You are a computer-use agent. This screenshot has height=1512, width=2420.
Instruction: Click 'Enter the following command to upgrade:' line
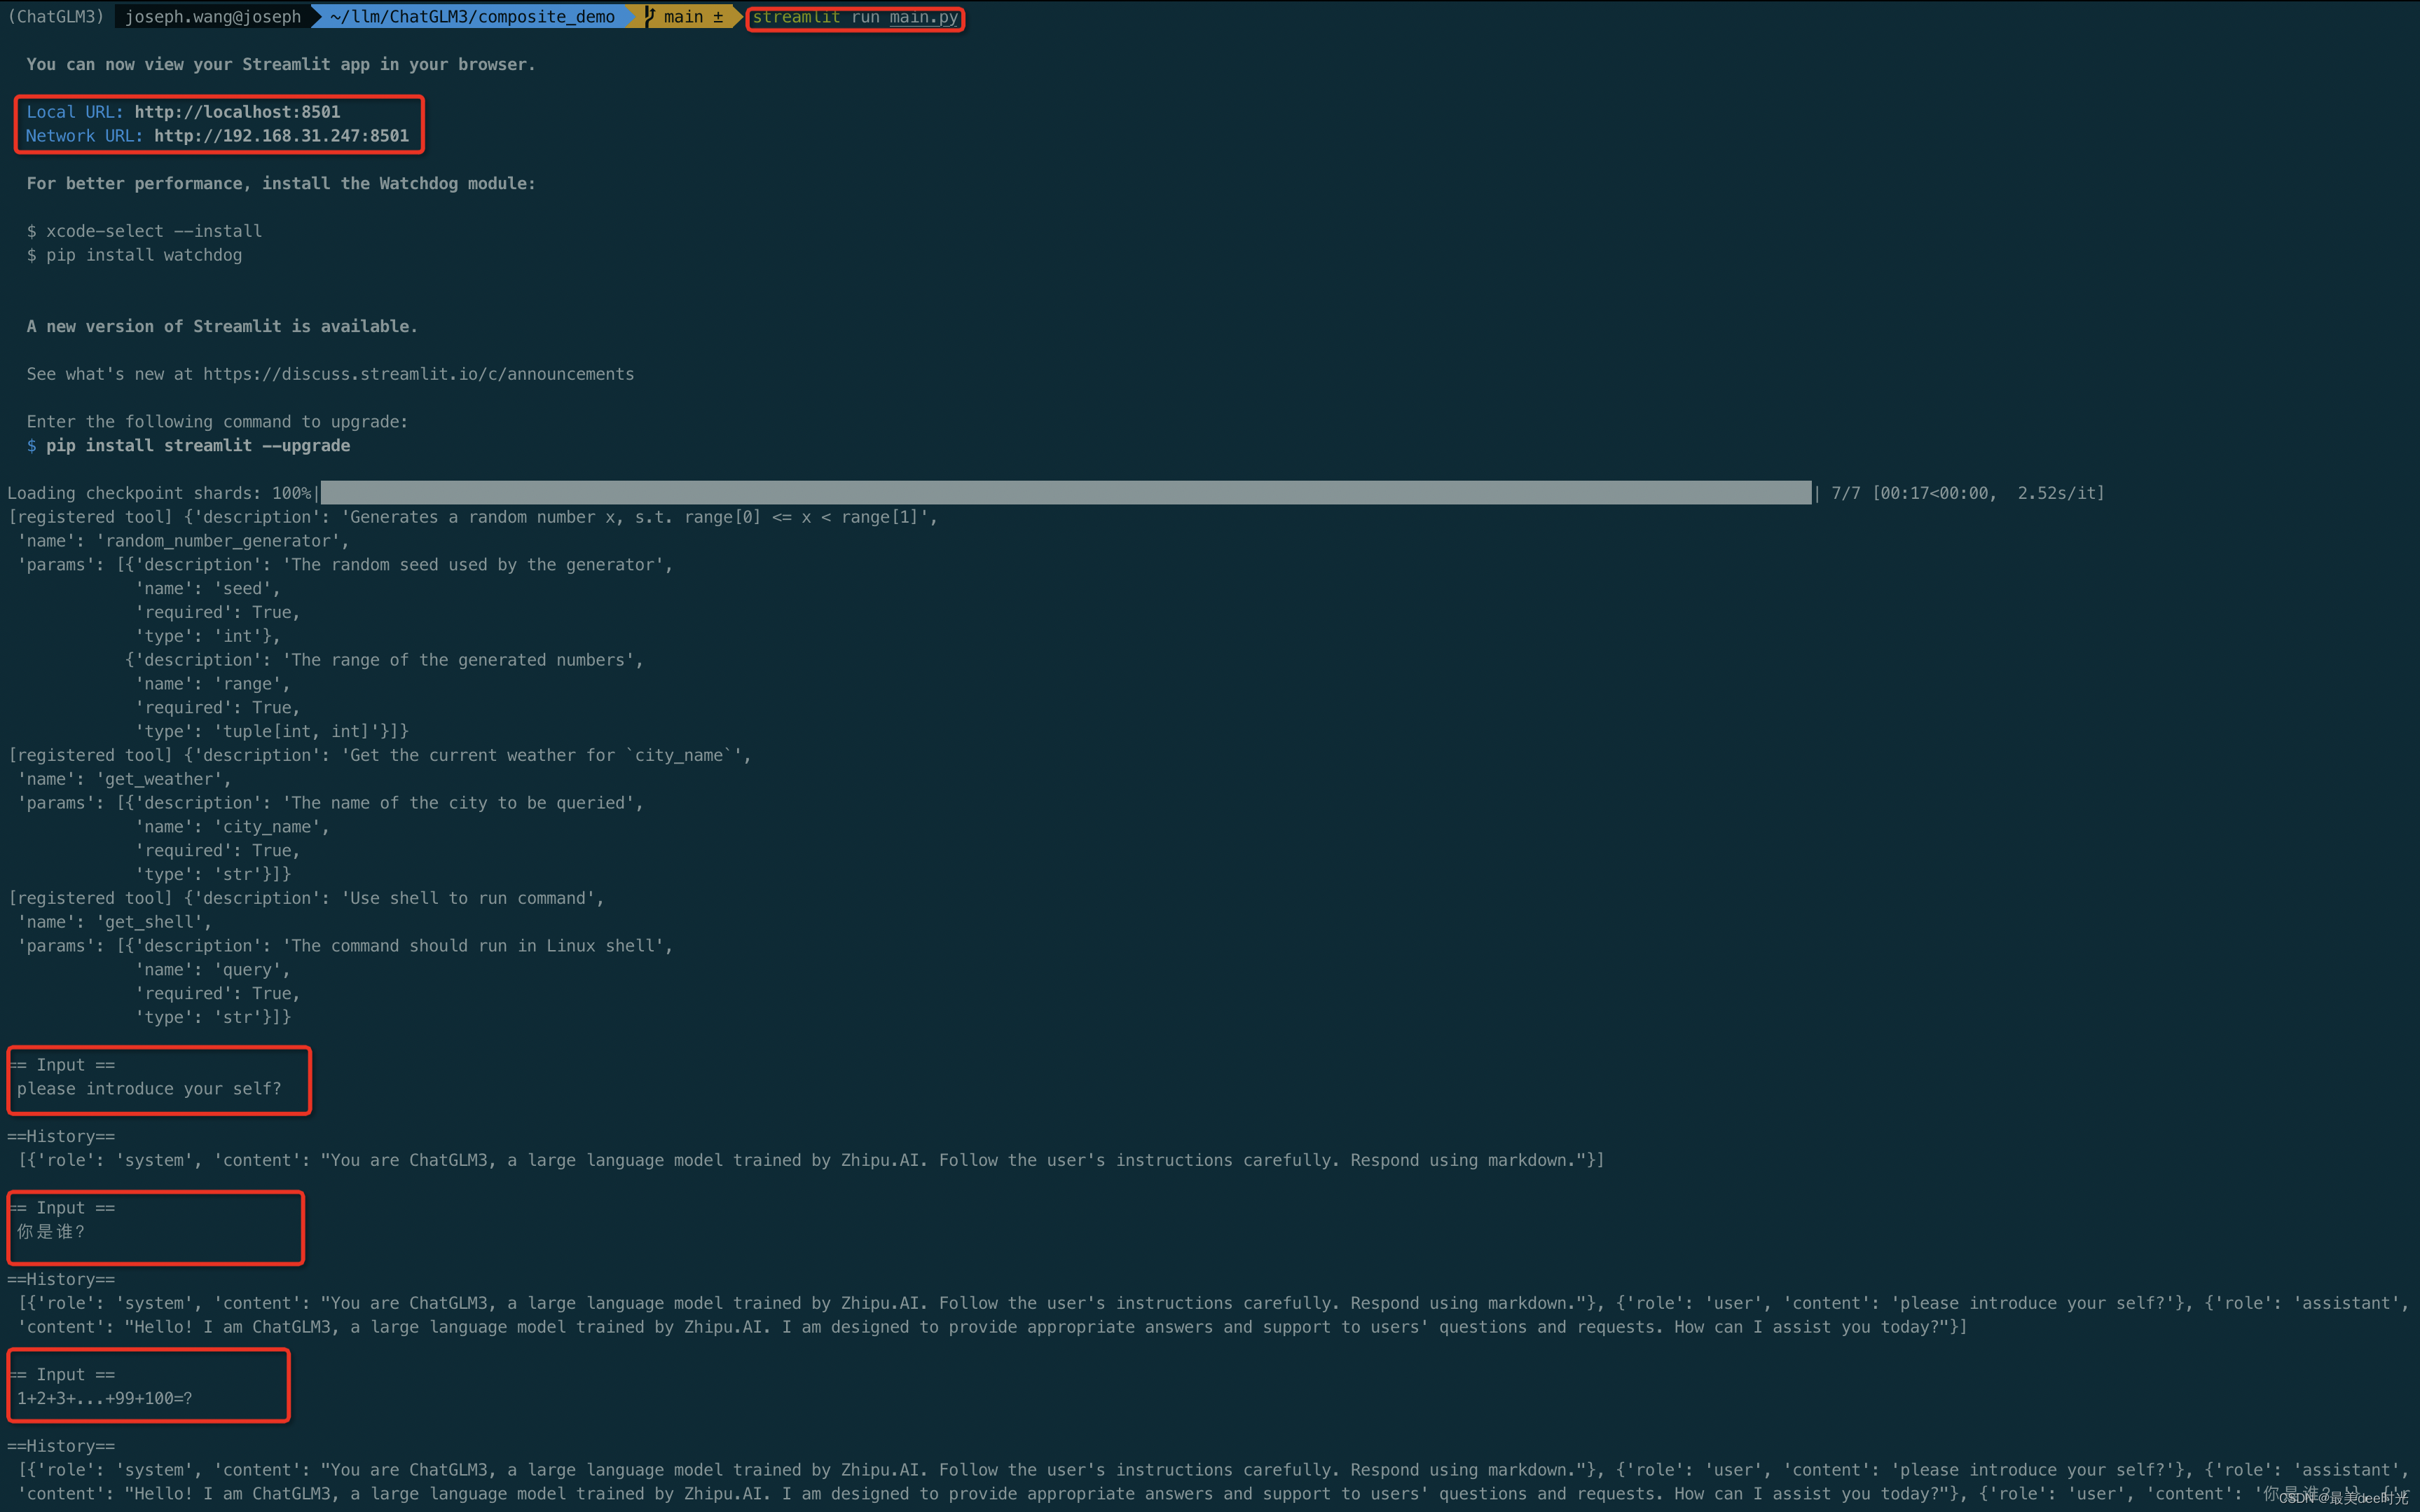(x=217, y=422)
